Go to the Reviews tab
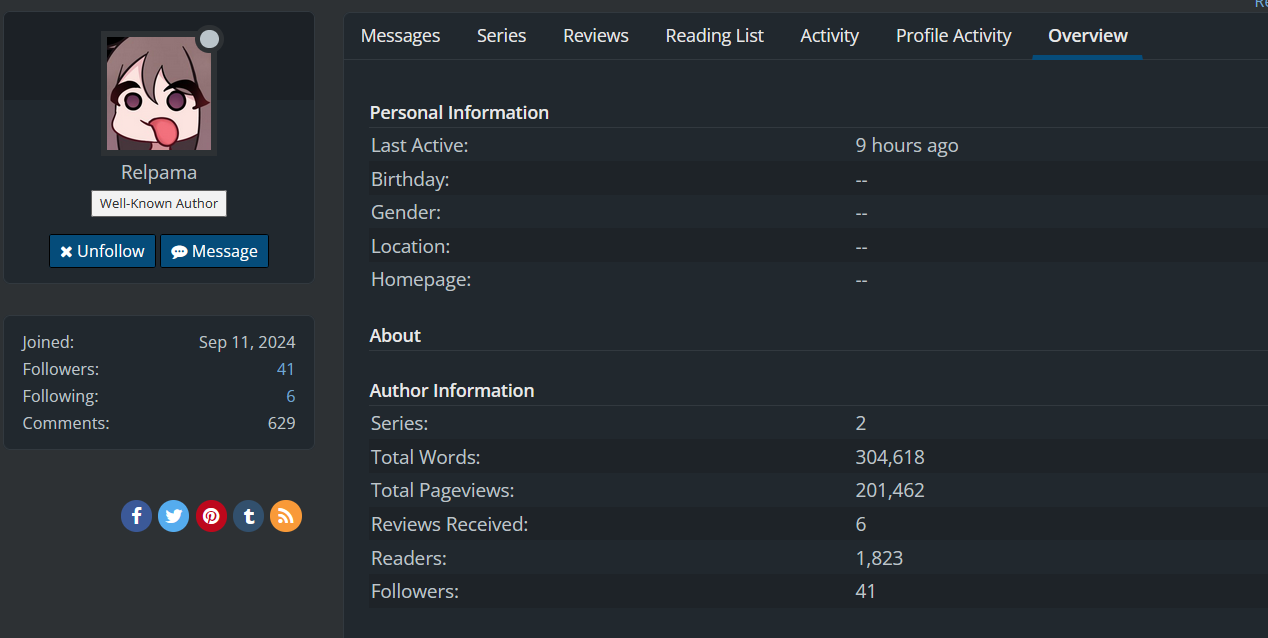The image size is (1268, 638). click(595, 36)
